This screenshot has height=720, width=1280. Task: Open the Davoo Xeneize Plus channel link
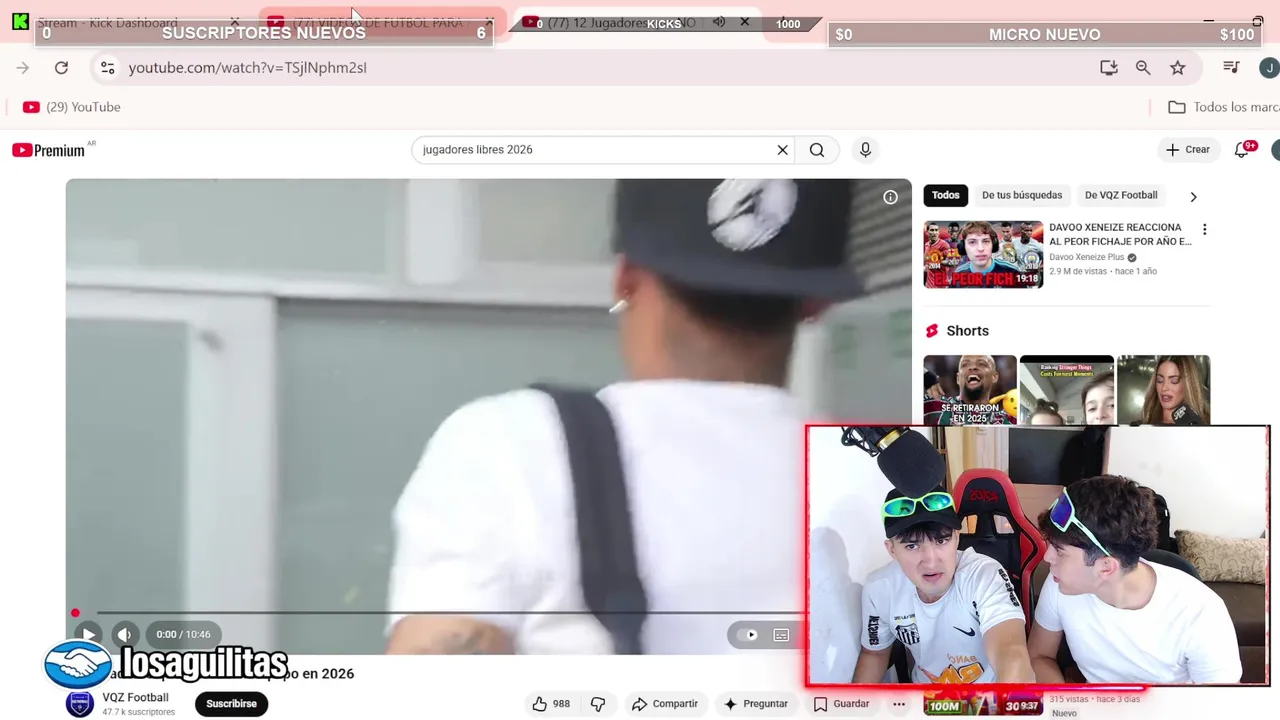coord(1087,257)
